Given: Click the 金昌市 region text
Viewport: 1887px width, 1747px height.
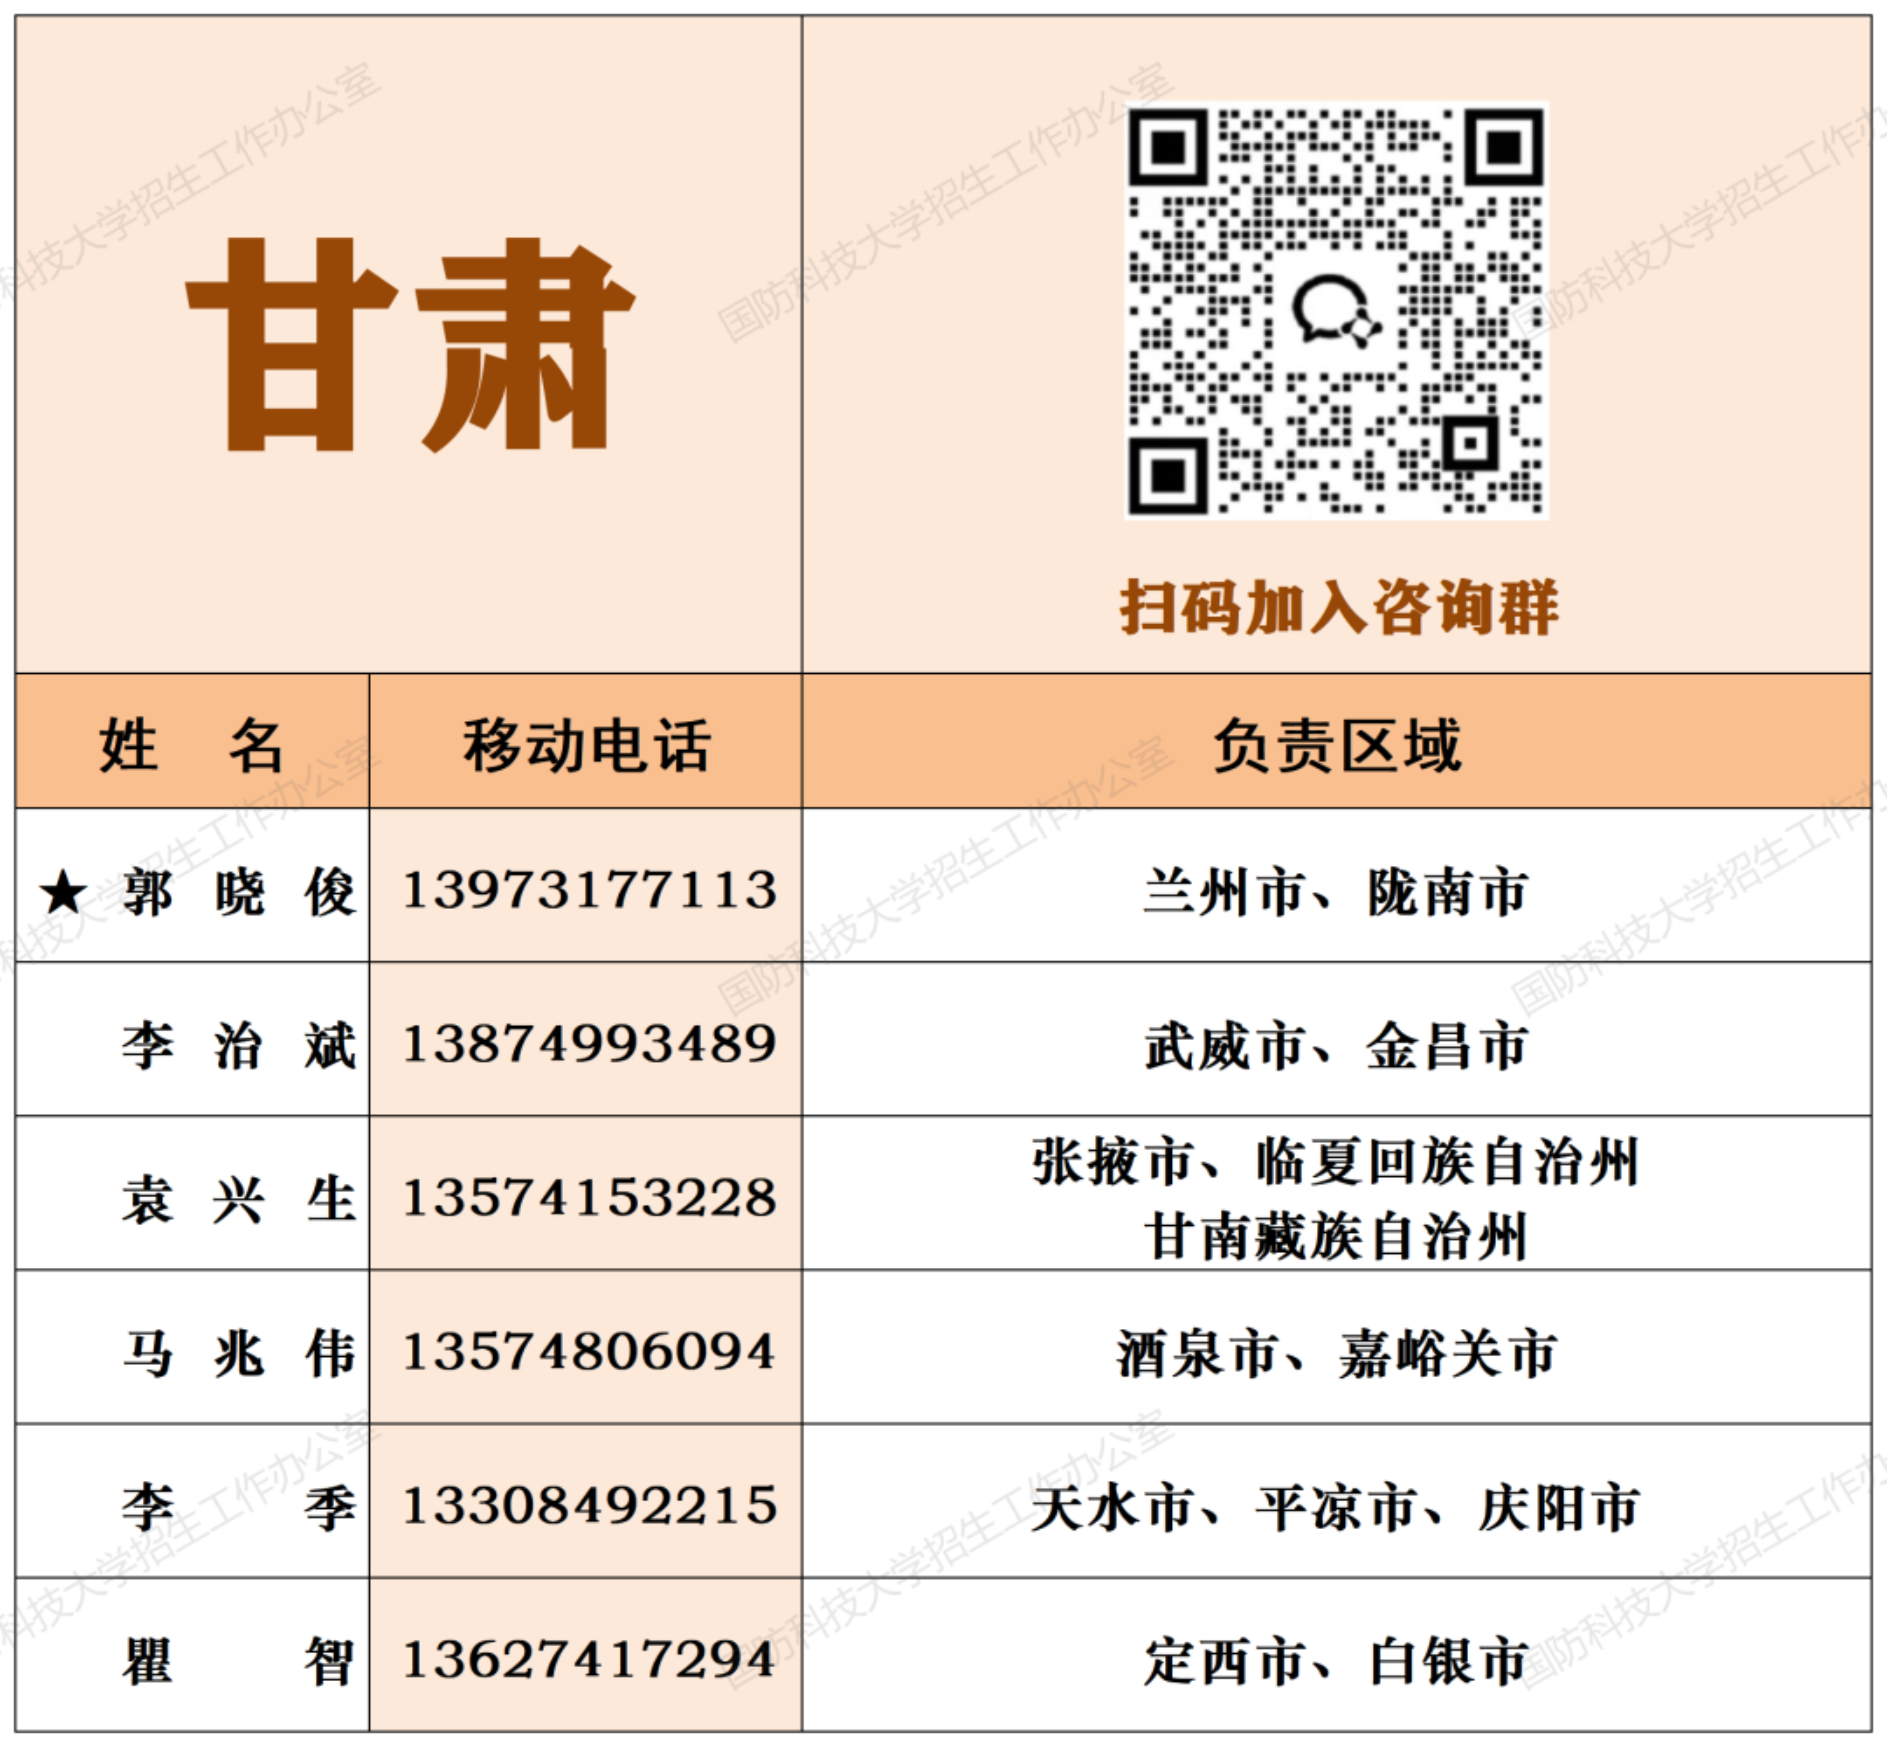Looking at the screenshot, I should tap(1447, 1046).
